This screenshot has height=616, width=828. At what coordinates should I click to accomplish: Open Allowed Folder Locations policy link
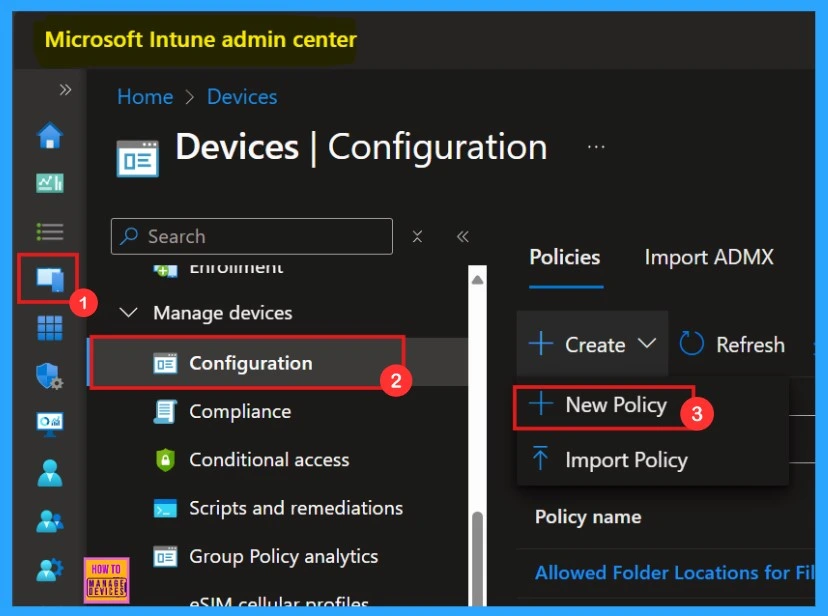(x=674, y=573)
